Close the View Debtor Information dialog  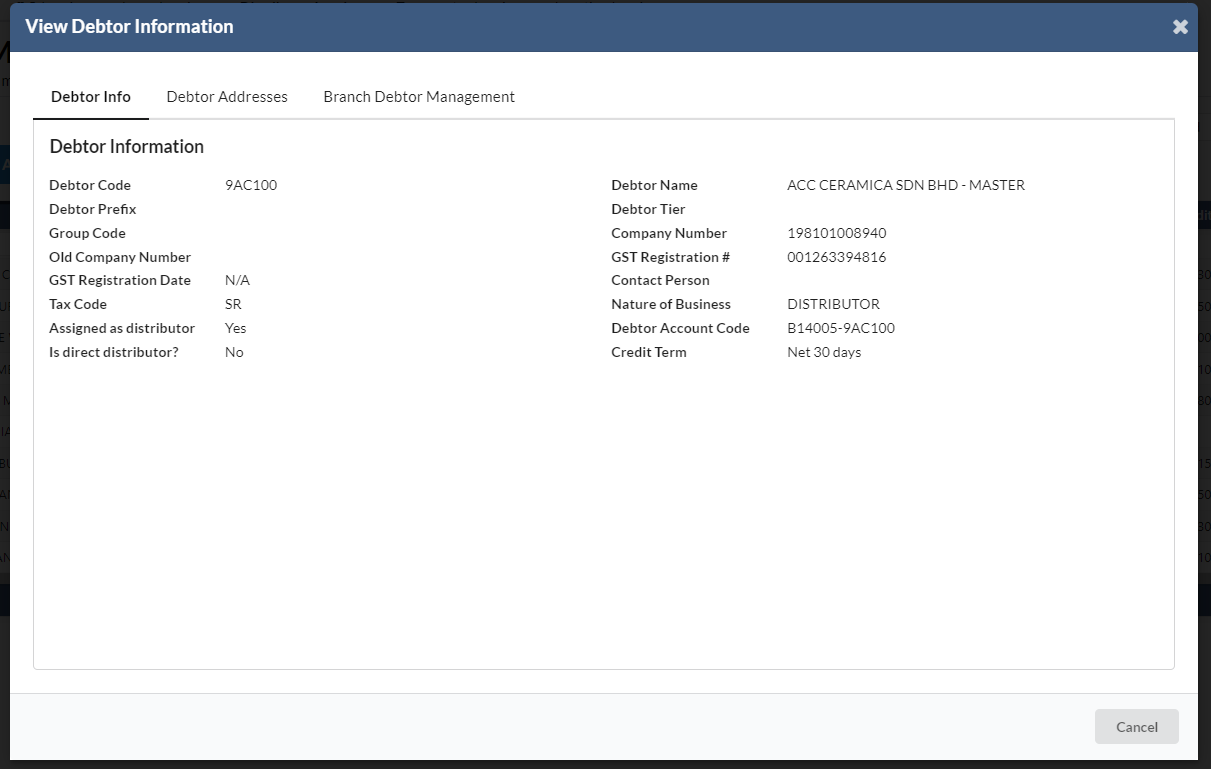tap(1180, 27)
